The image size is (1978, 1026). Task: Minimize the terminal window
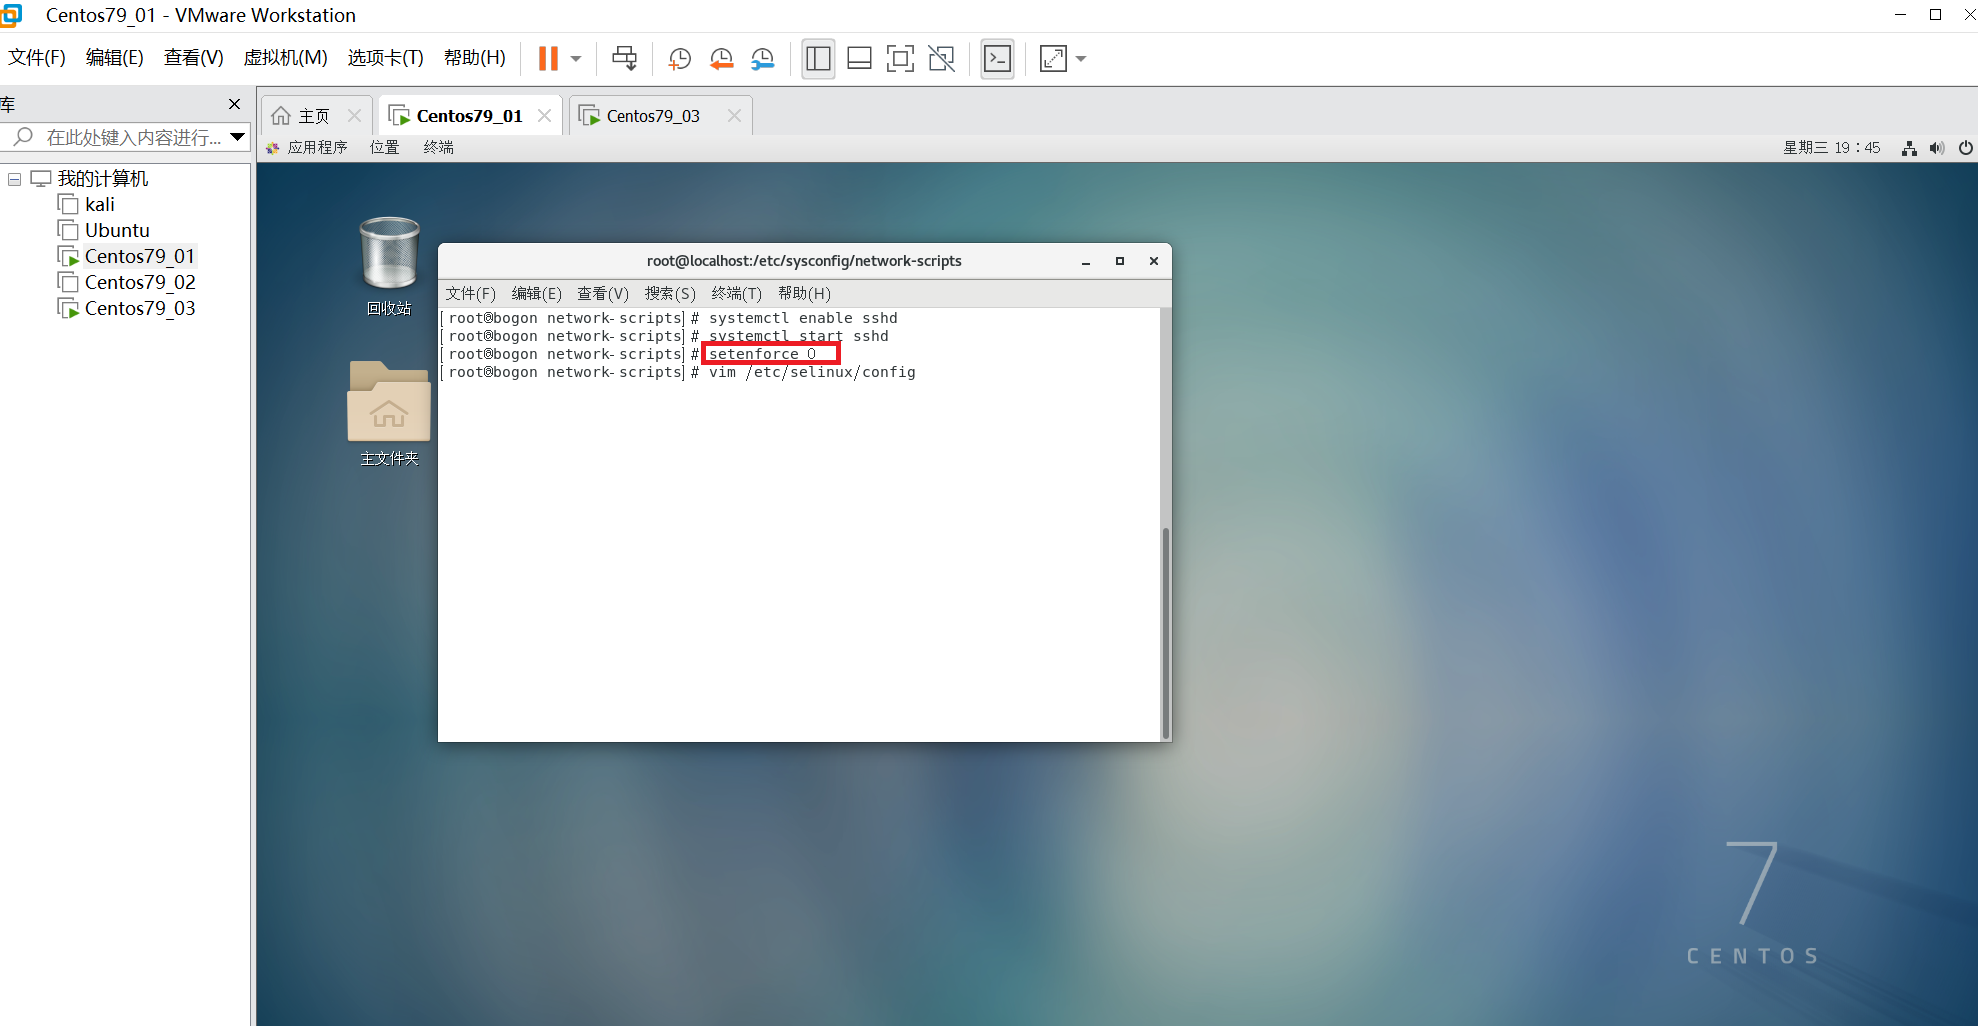pos(1085,262)
